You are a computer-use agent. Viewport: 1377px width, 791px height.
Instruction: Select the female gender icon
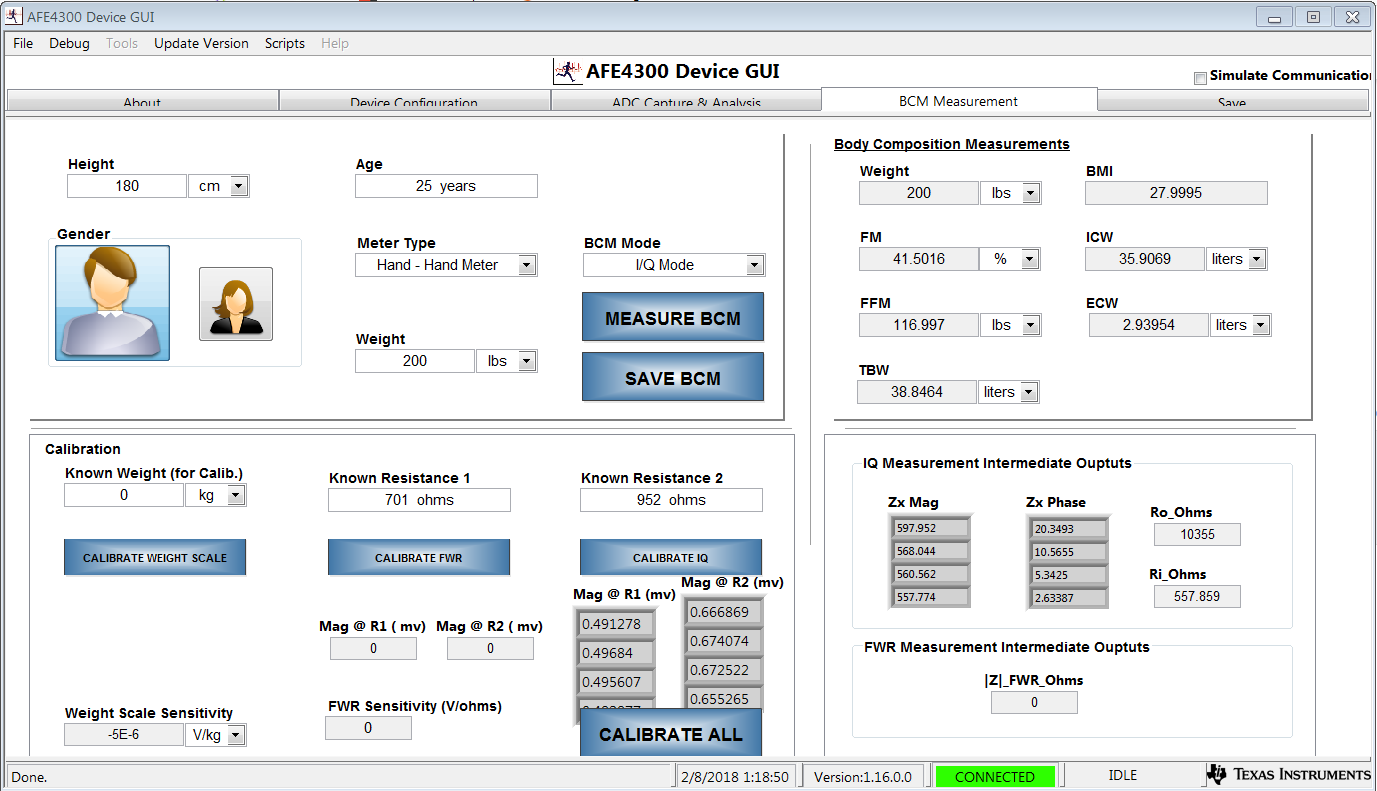(236, 304)
